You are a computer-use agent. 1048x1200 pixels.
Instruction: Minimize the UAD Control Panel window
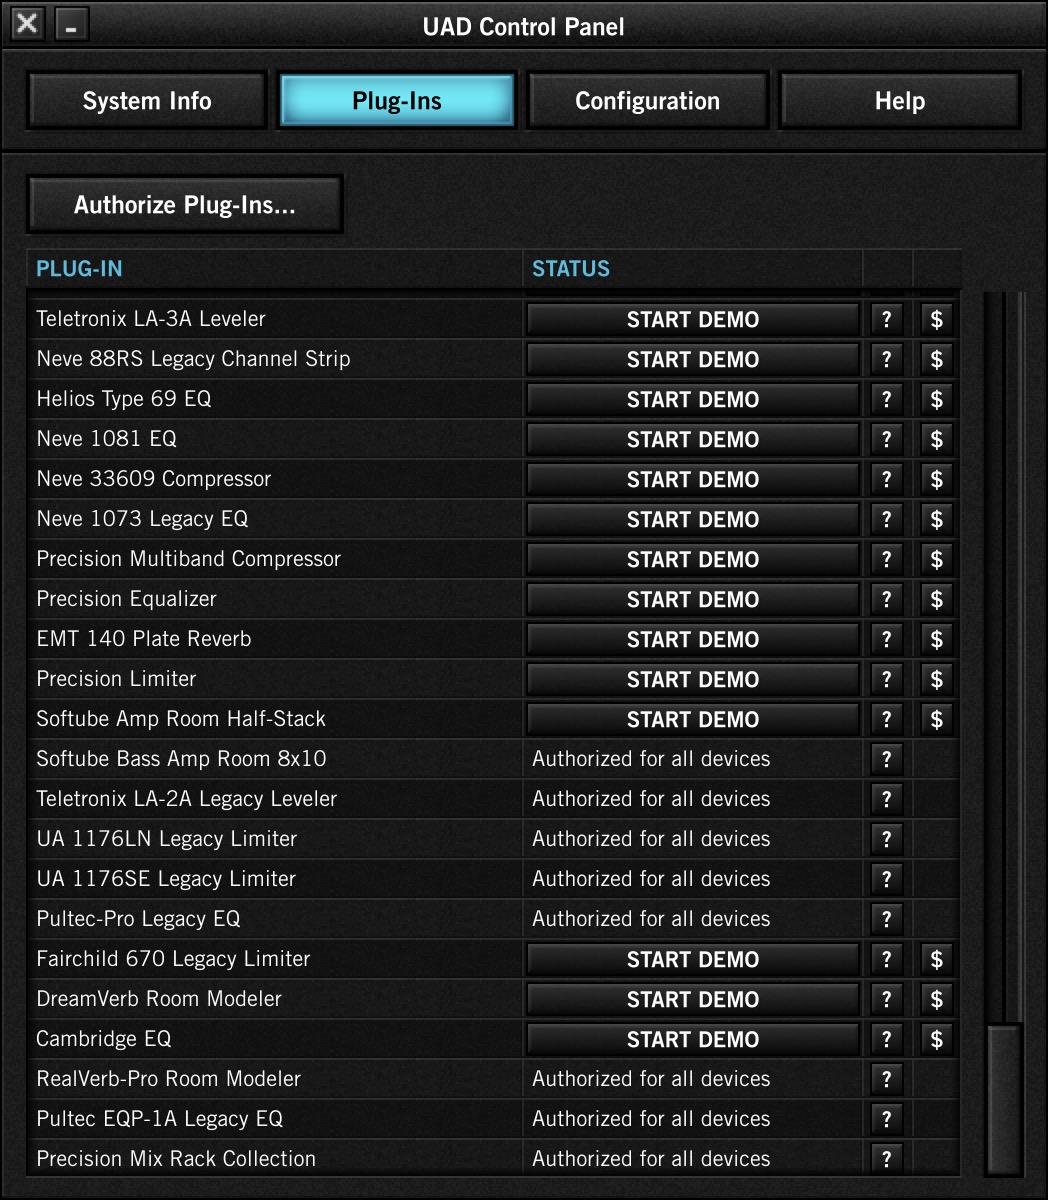point(71,26)
